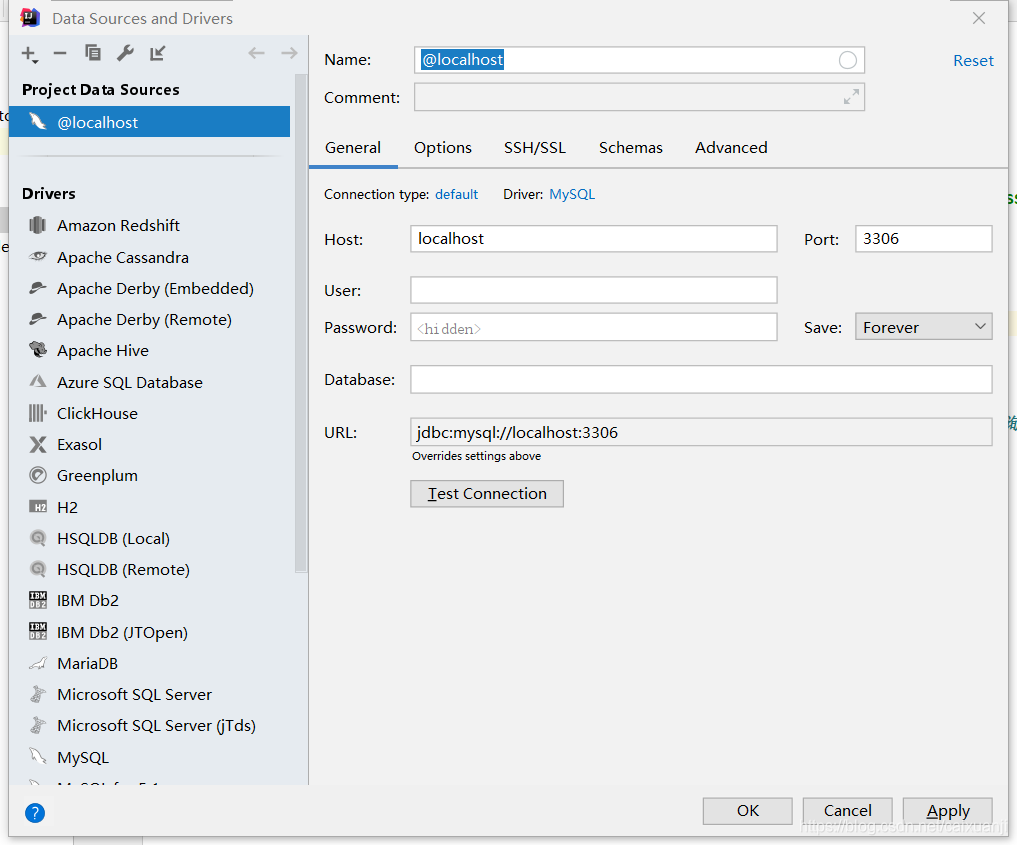
Task: Select @localhost data source
Action: coord(149,122)
